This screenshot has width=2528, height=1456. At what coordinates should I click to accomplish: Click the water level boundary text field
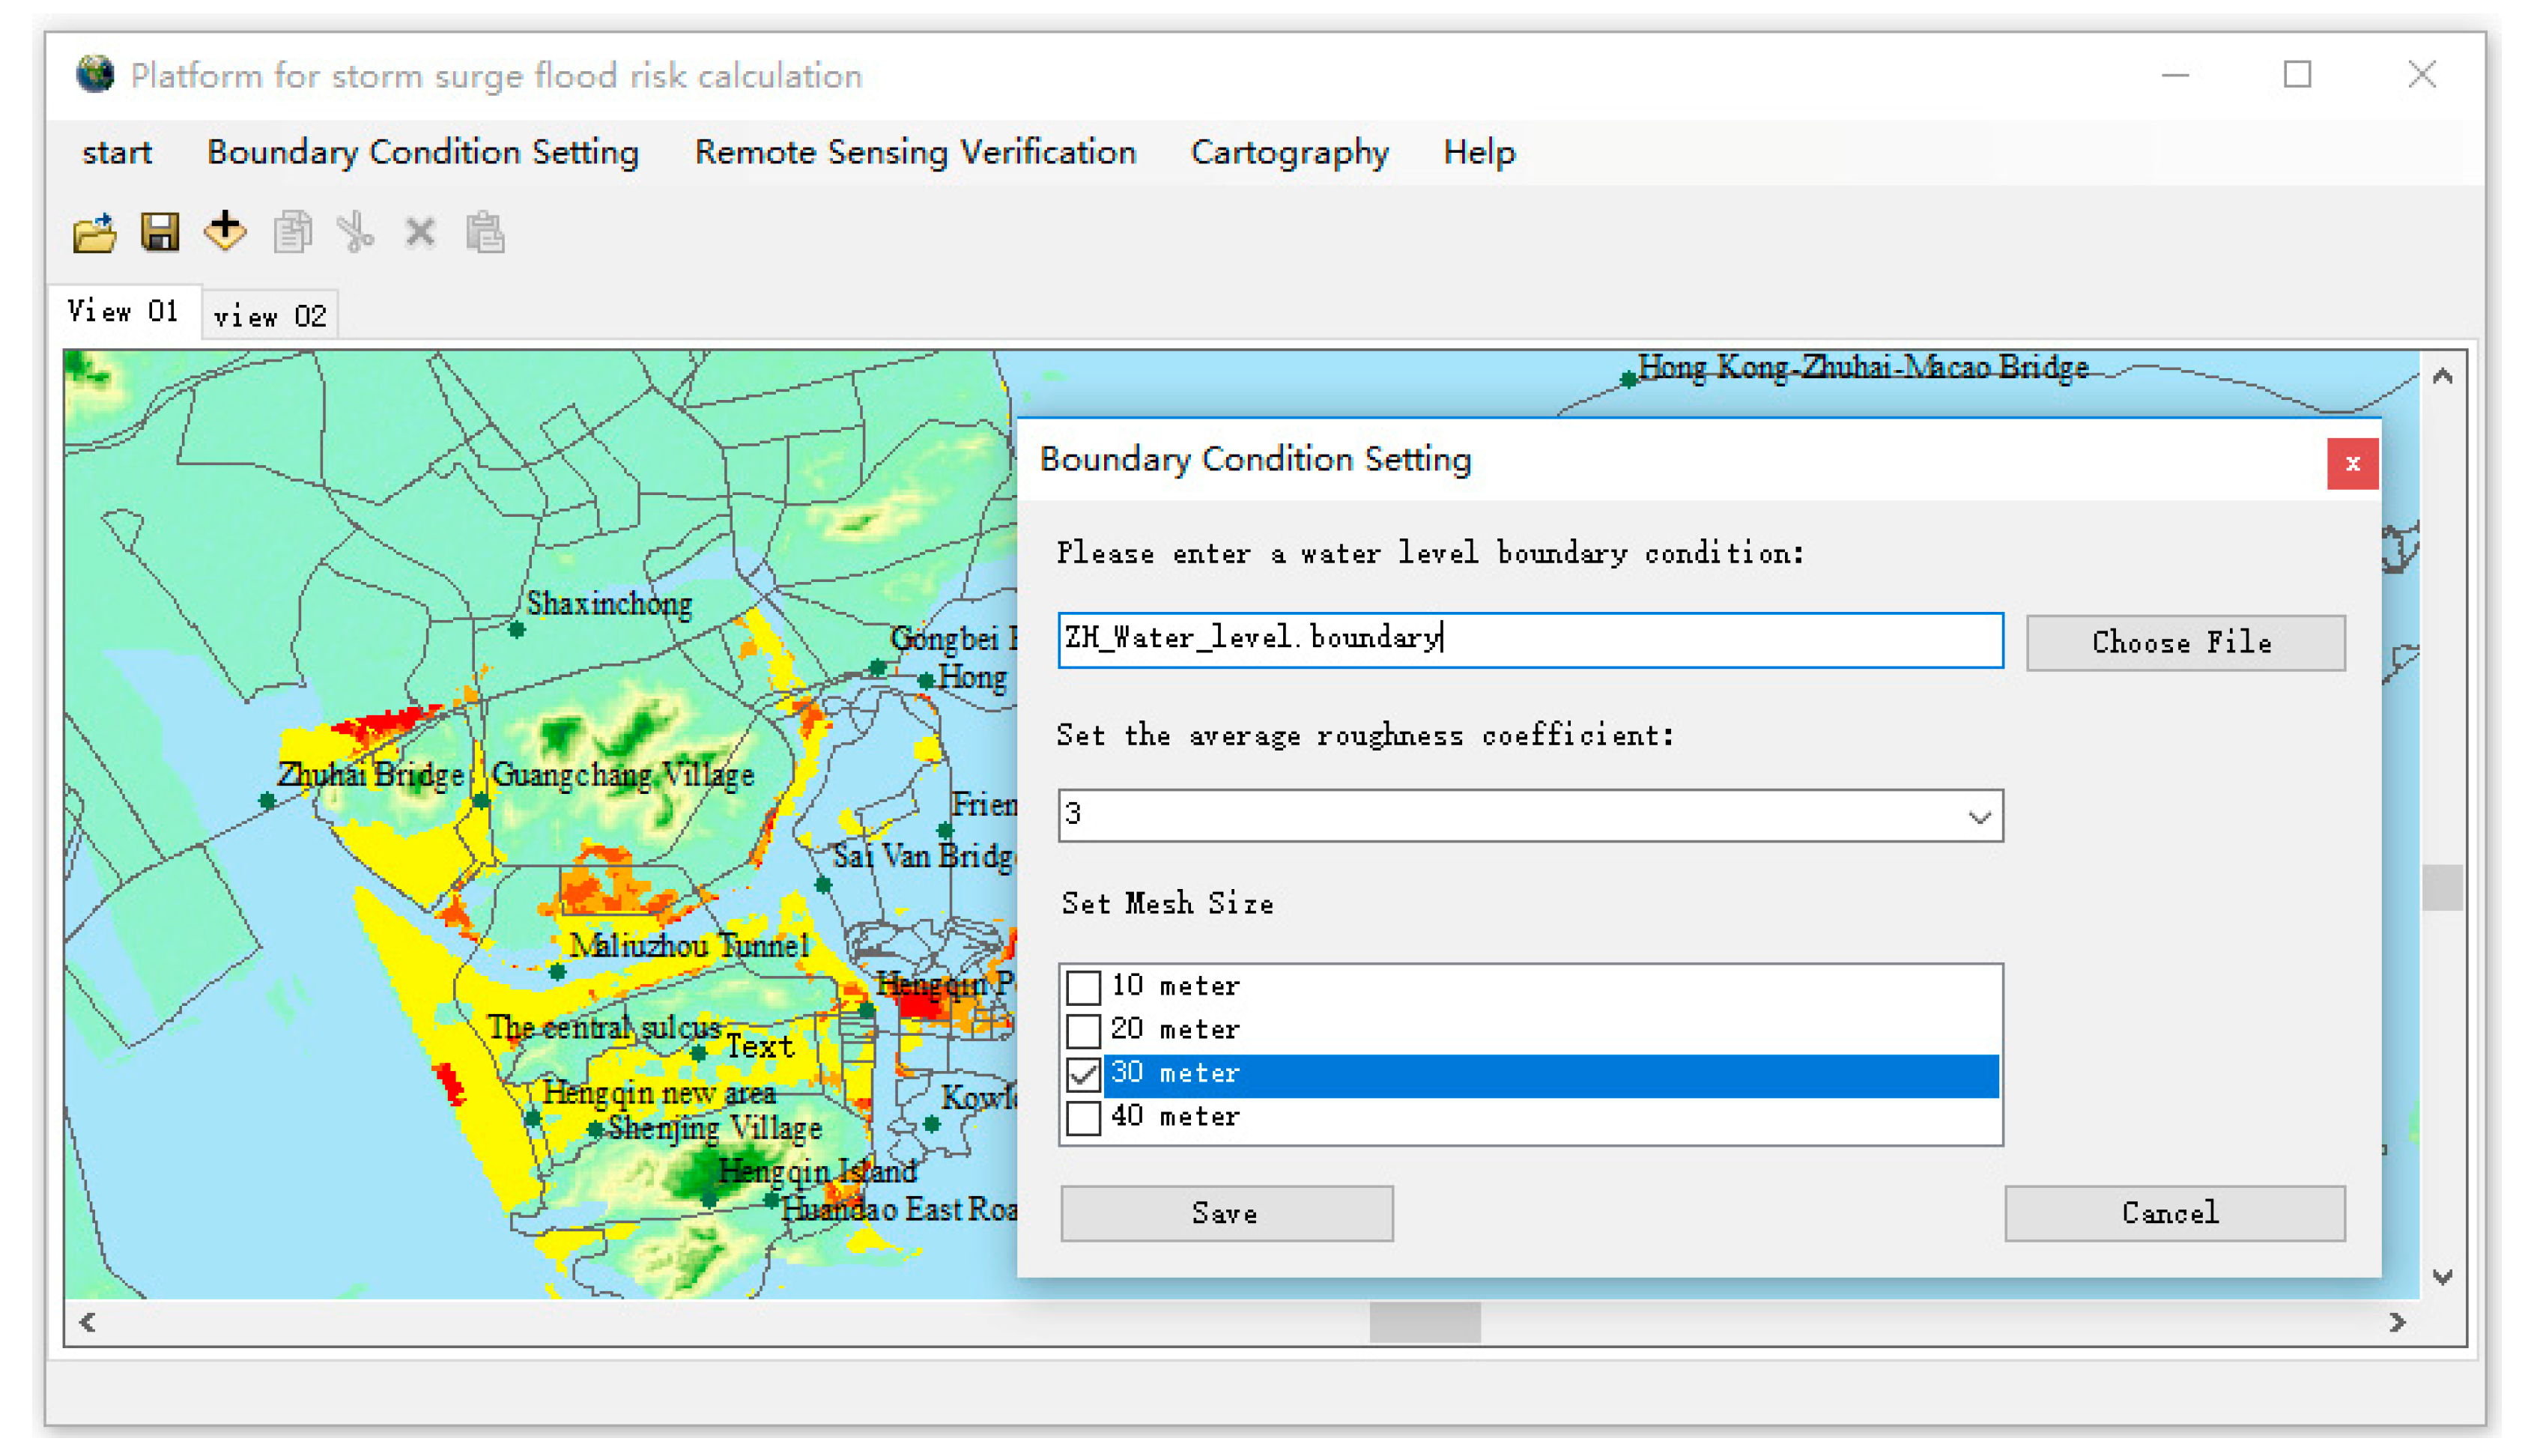pyautogui.click(x=1530, y=640)
